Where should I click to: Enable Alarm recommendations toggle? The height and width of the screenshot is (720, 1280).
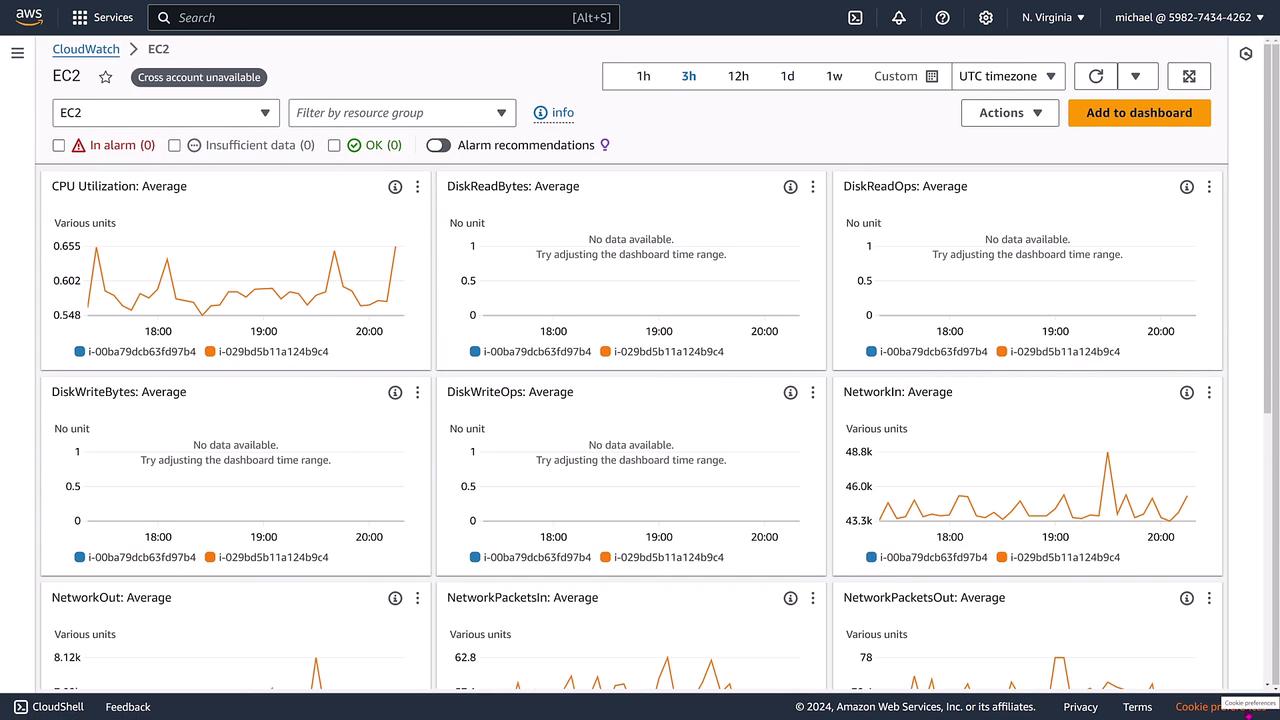coord(438,145)
